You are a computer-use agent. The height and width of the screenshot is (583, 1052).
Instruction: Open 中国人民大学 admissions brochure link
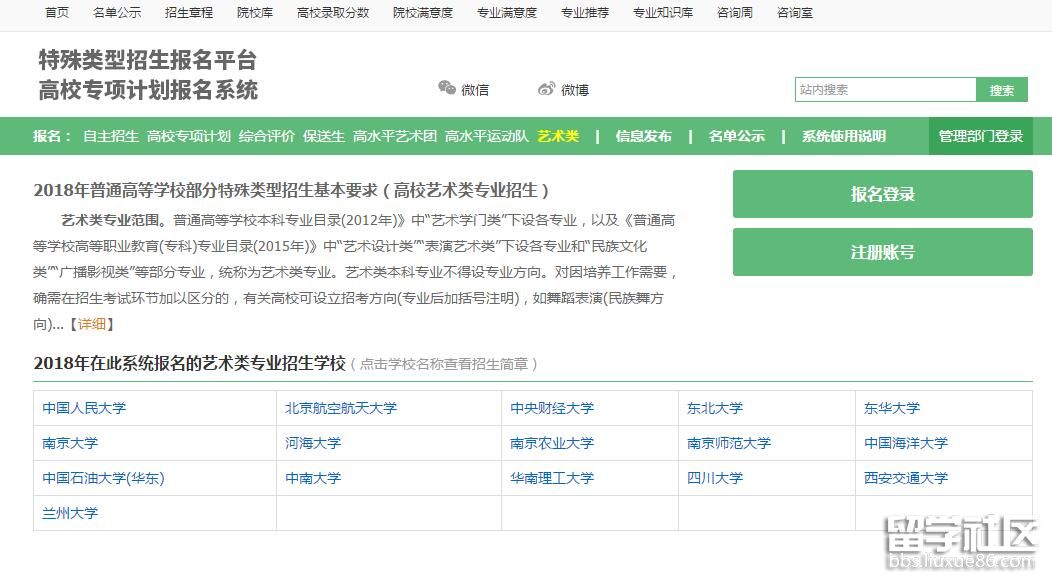coord(84,408)
